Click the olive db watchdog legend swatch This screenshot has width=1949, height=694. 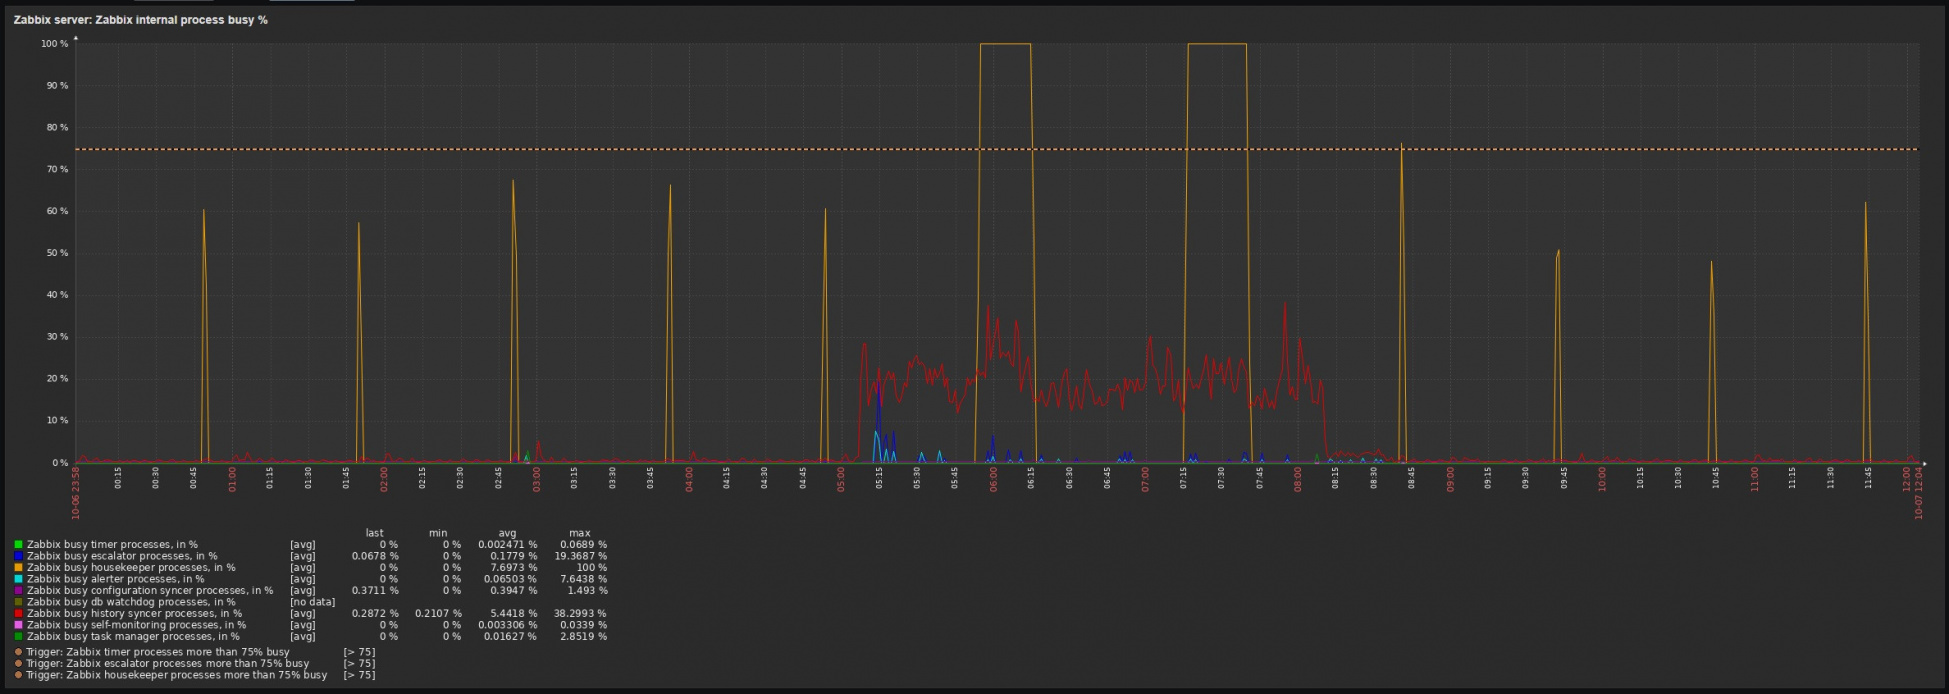[18, 602]
